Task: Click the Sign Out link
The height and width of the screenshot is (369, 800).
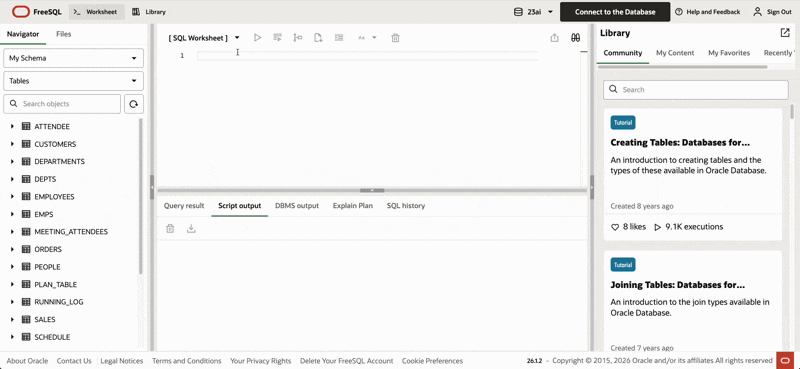Action: (x=779, y=12)
